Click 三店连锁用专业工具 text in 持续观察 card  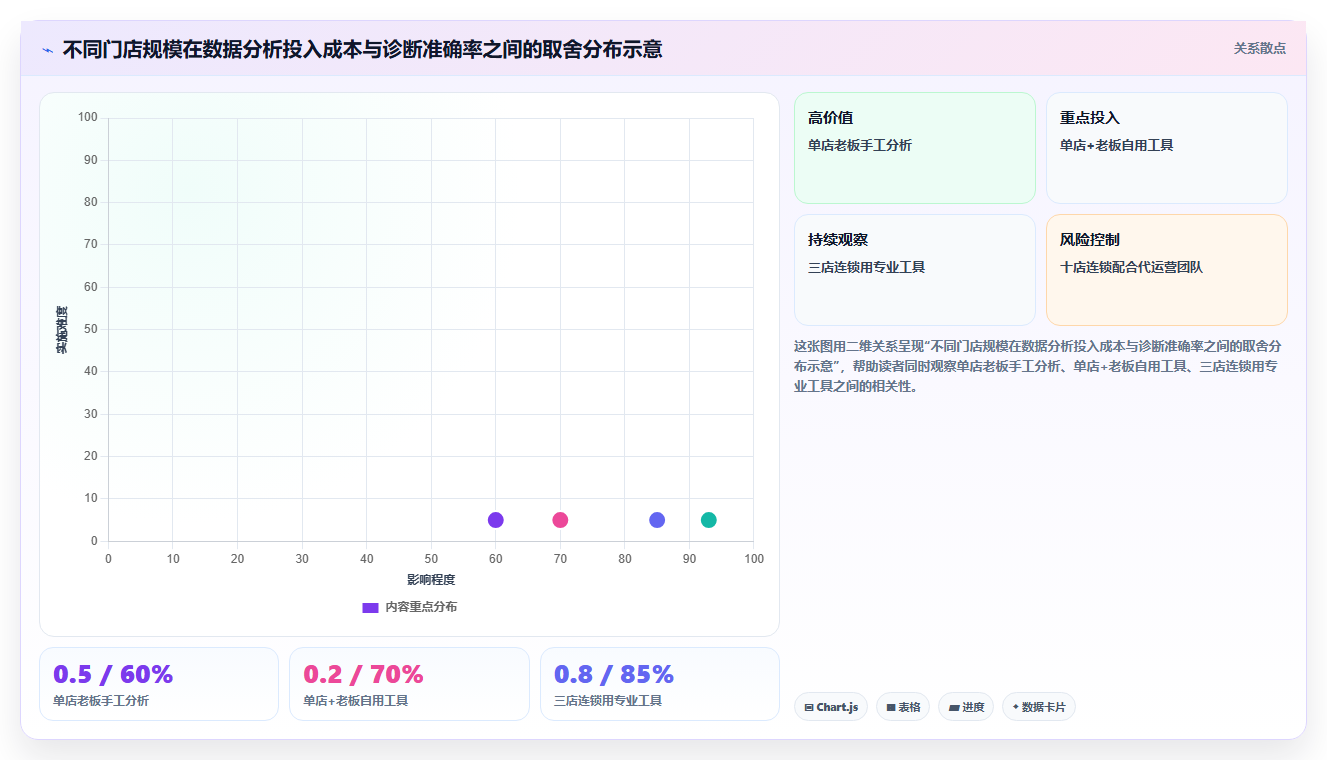point(866,268)
